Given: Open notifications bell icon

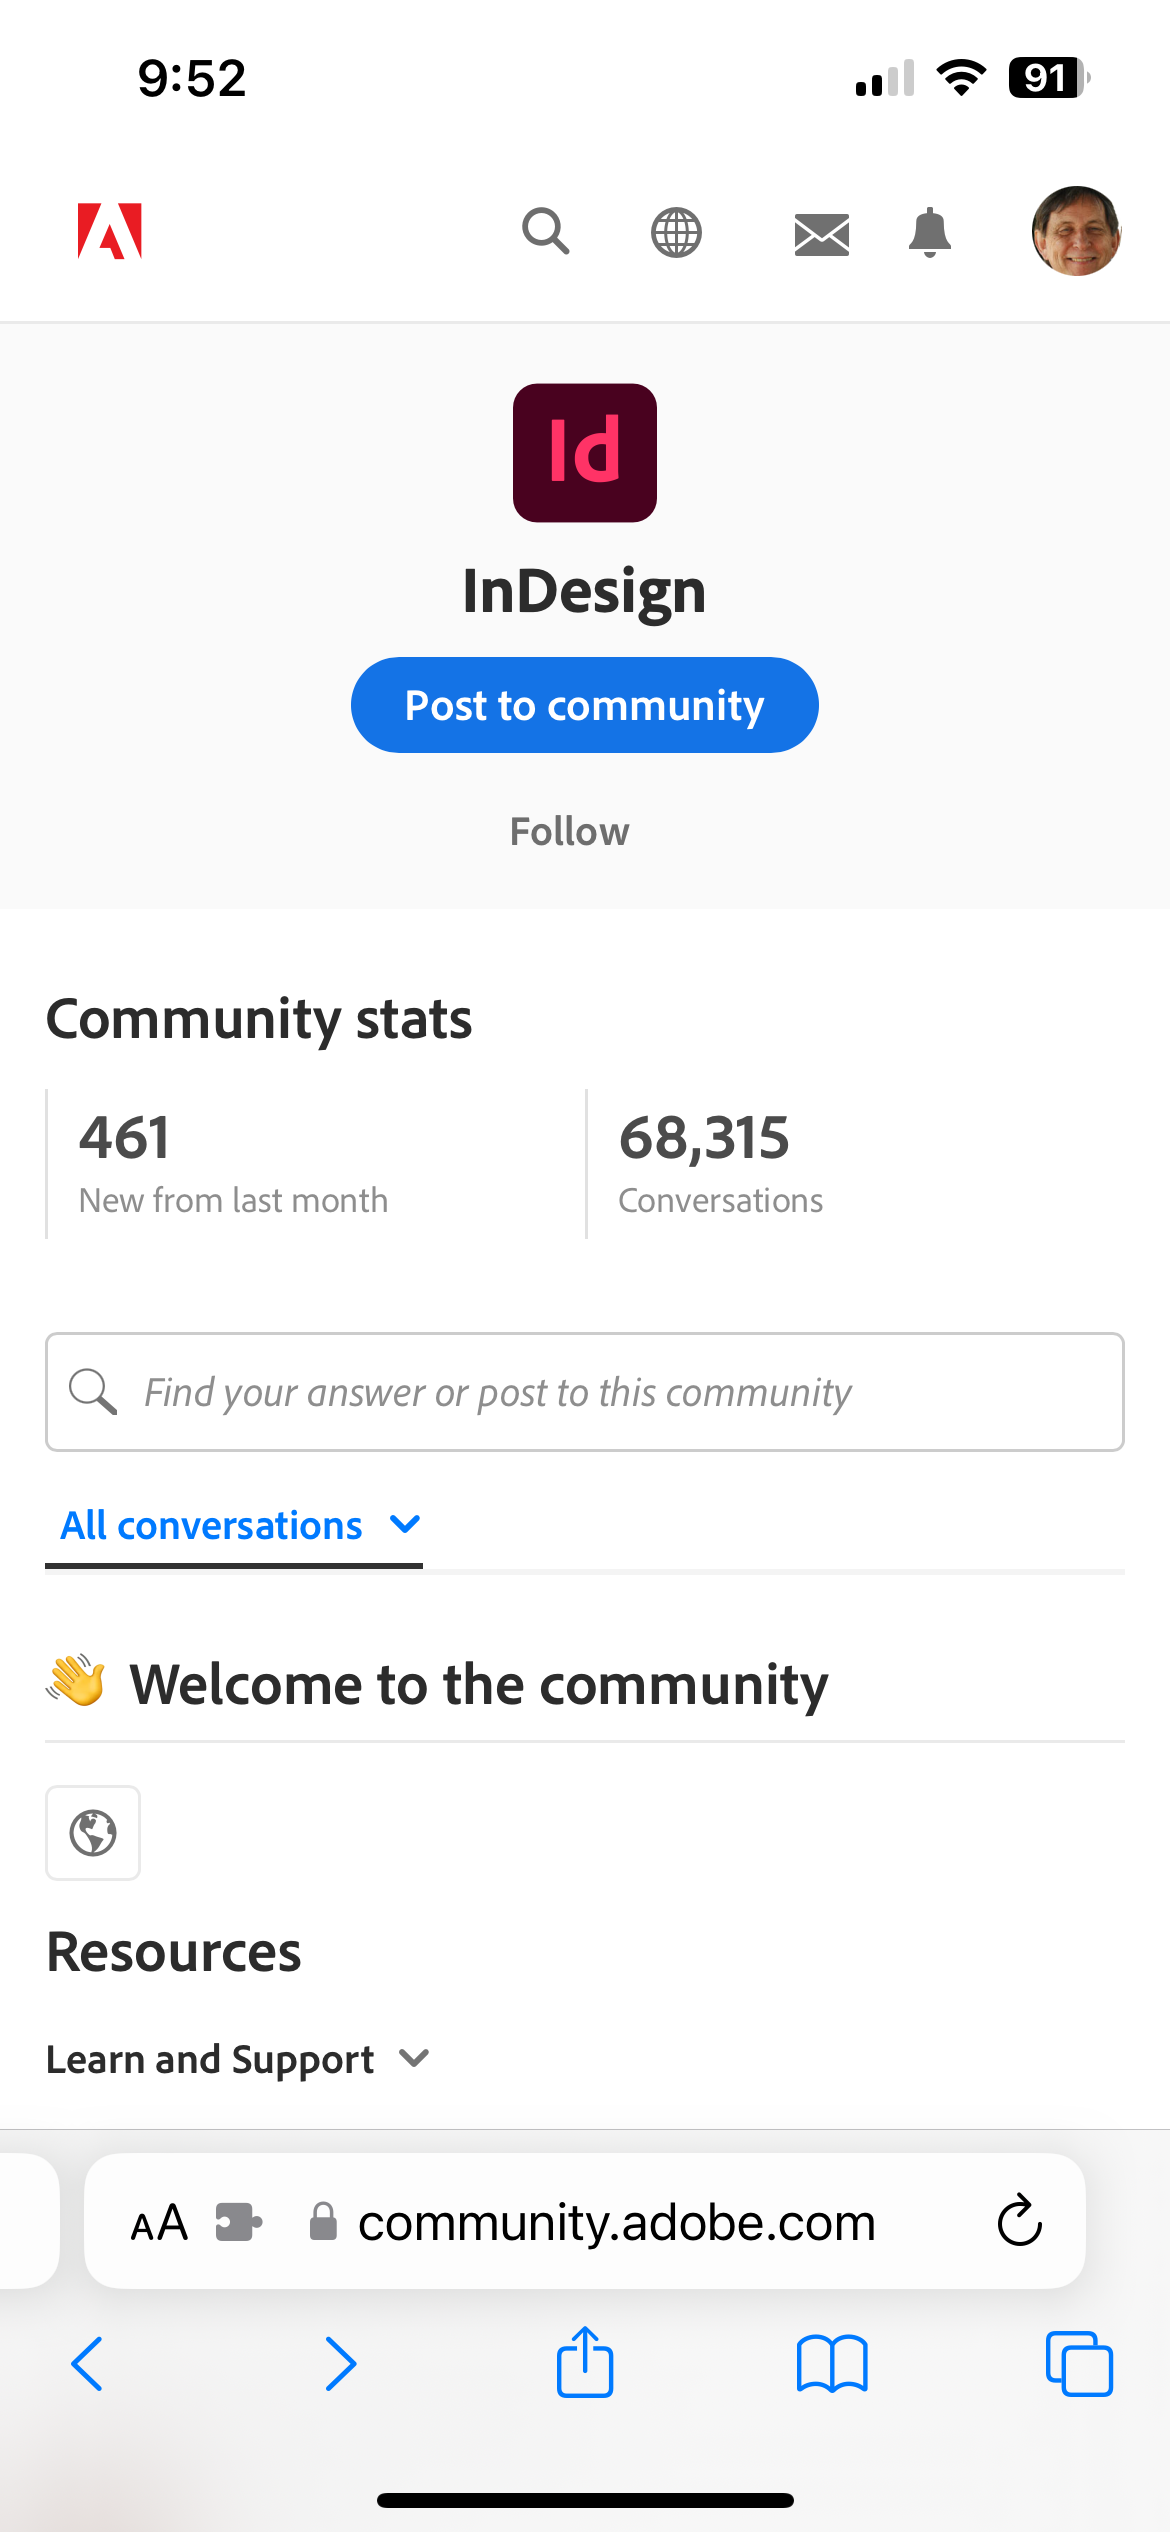Looking at the screenshot, I should click(929, 233).
